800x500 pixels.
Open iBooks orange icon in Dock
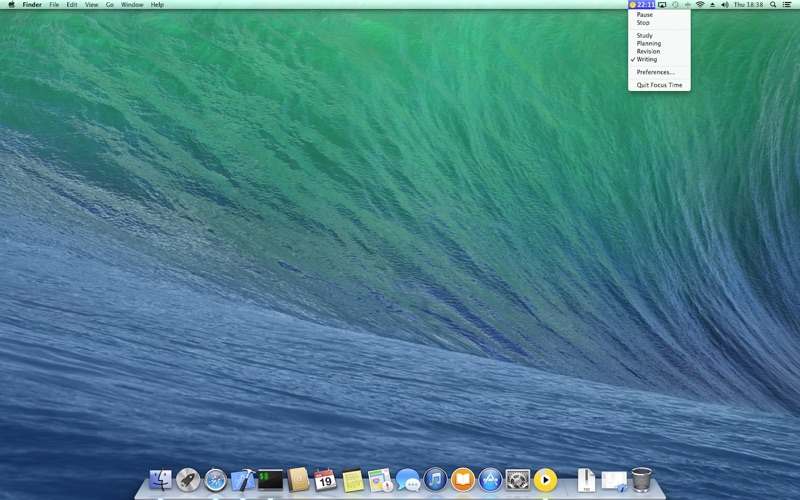[463, 480]
